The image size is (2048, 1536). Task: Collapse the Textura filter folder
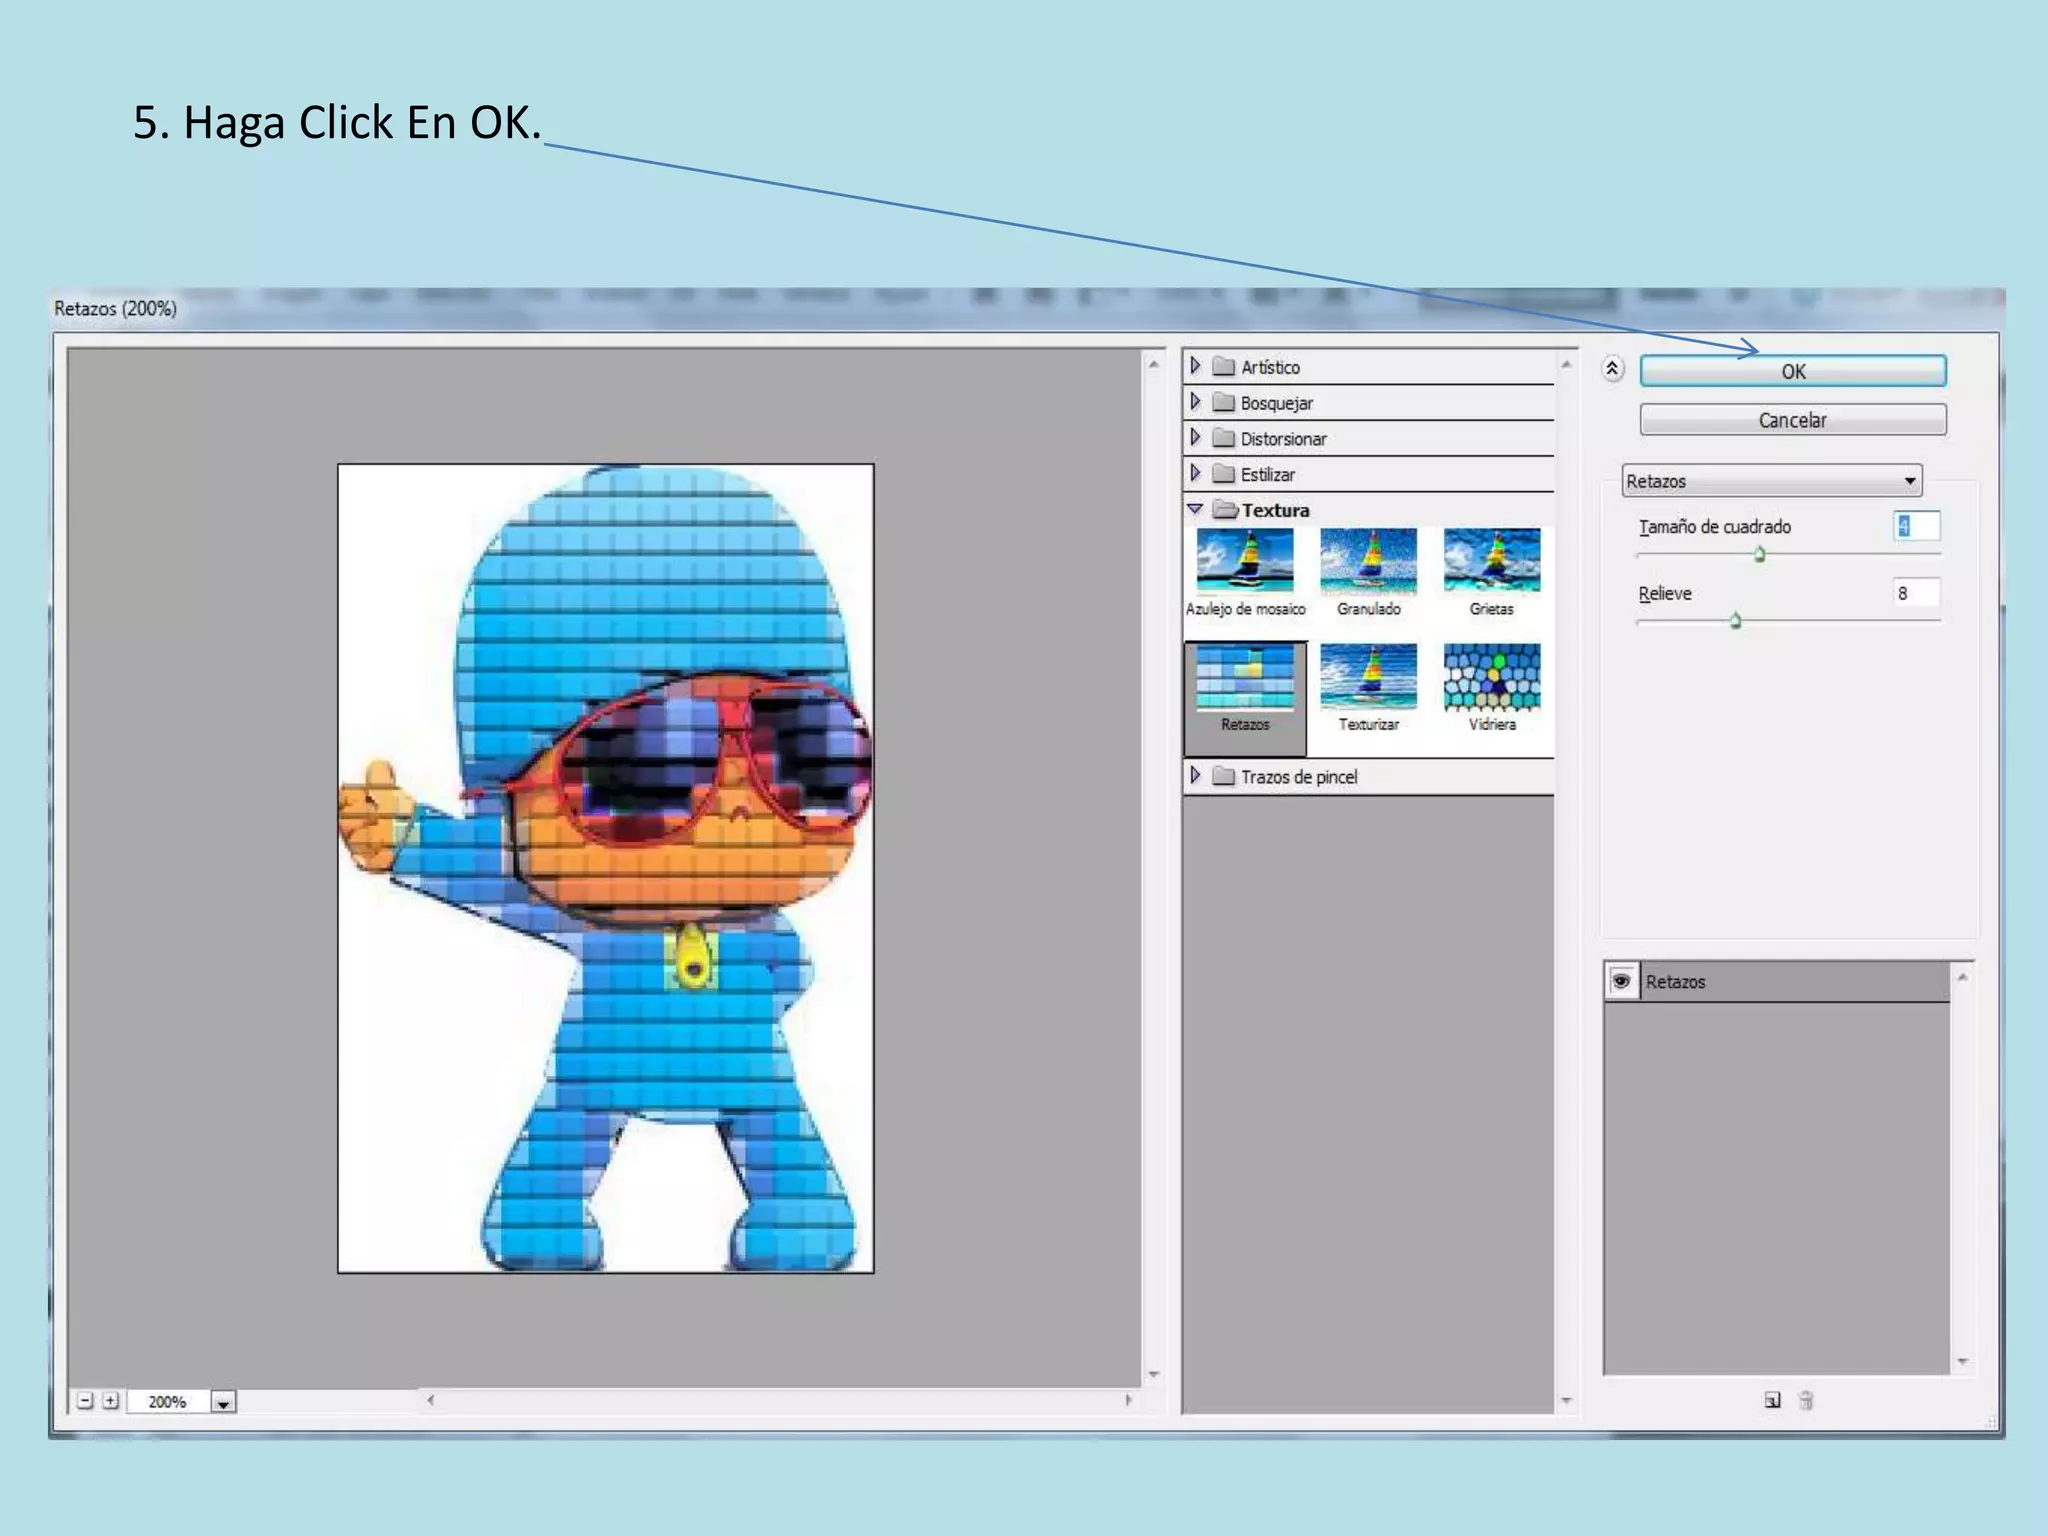coord(1196,509)
